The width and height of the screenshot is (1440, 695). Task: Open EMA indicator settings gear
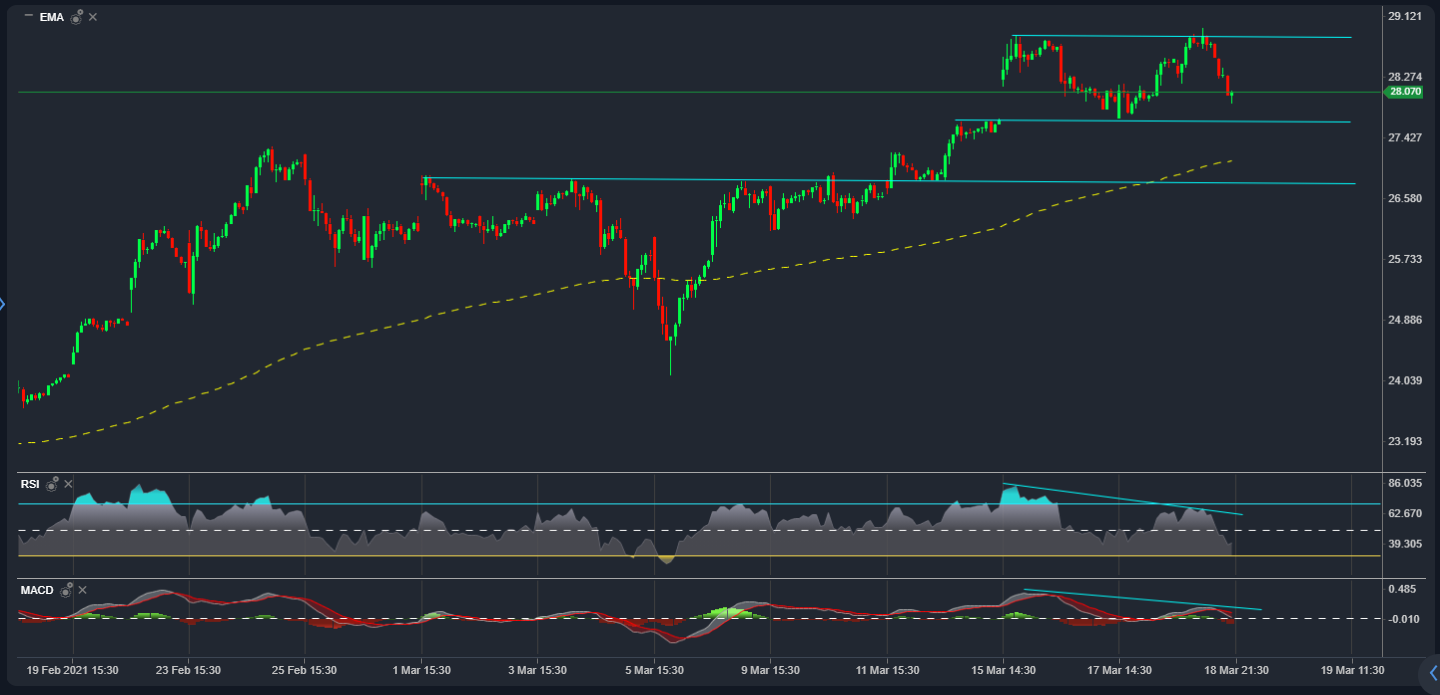(x=76, y=17)
